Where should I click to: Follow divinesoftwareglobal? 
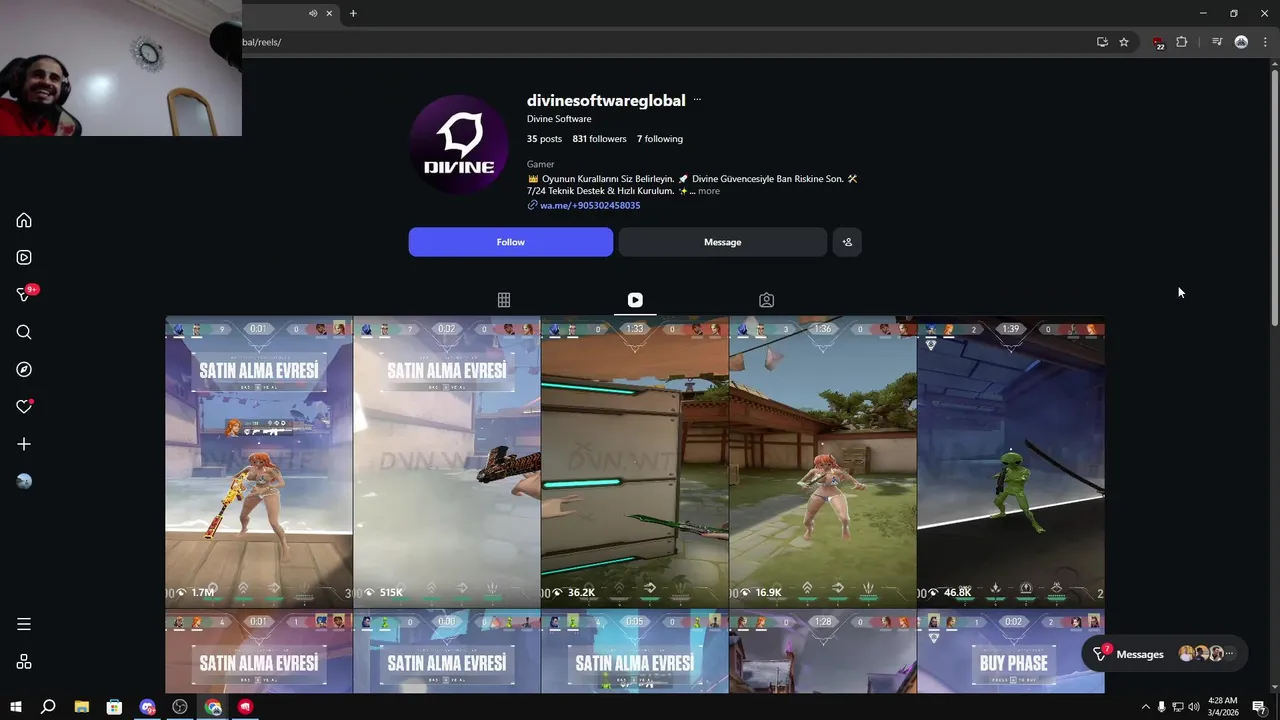coord(511,242)
